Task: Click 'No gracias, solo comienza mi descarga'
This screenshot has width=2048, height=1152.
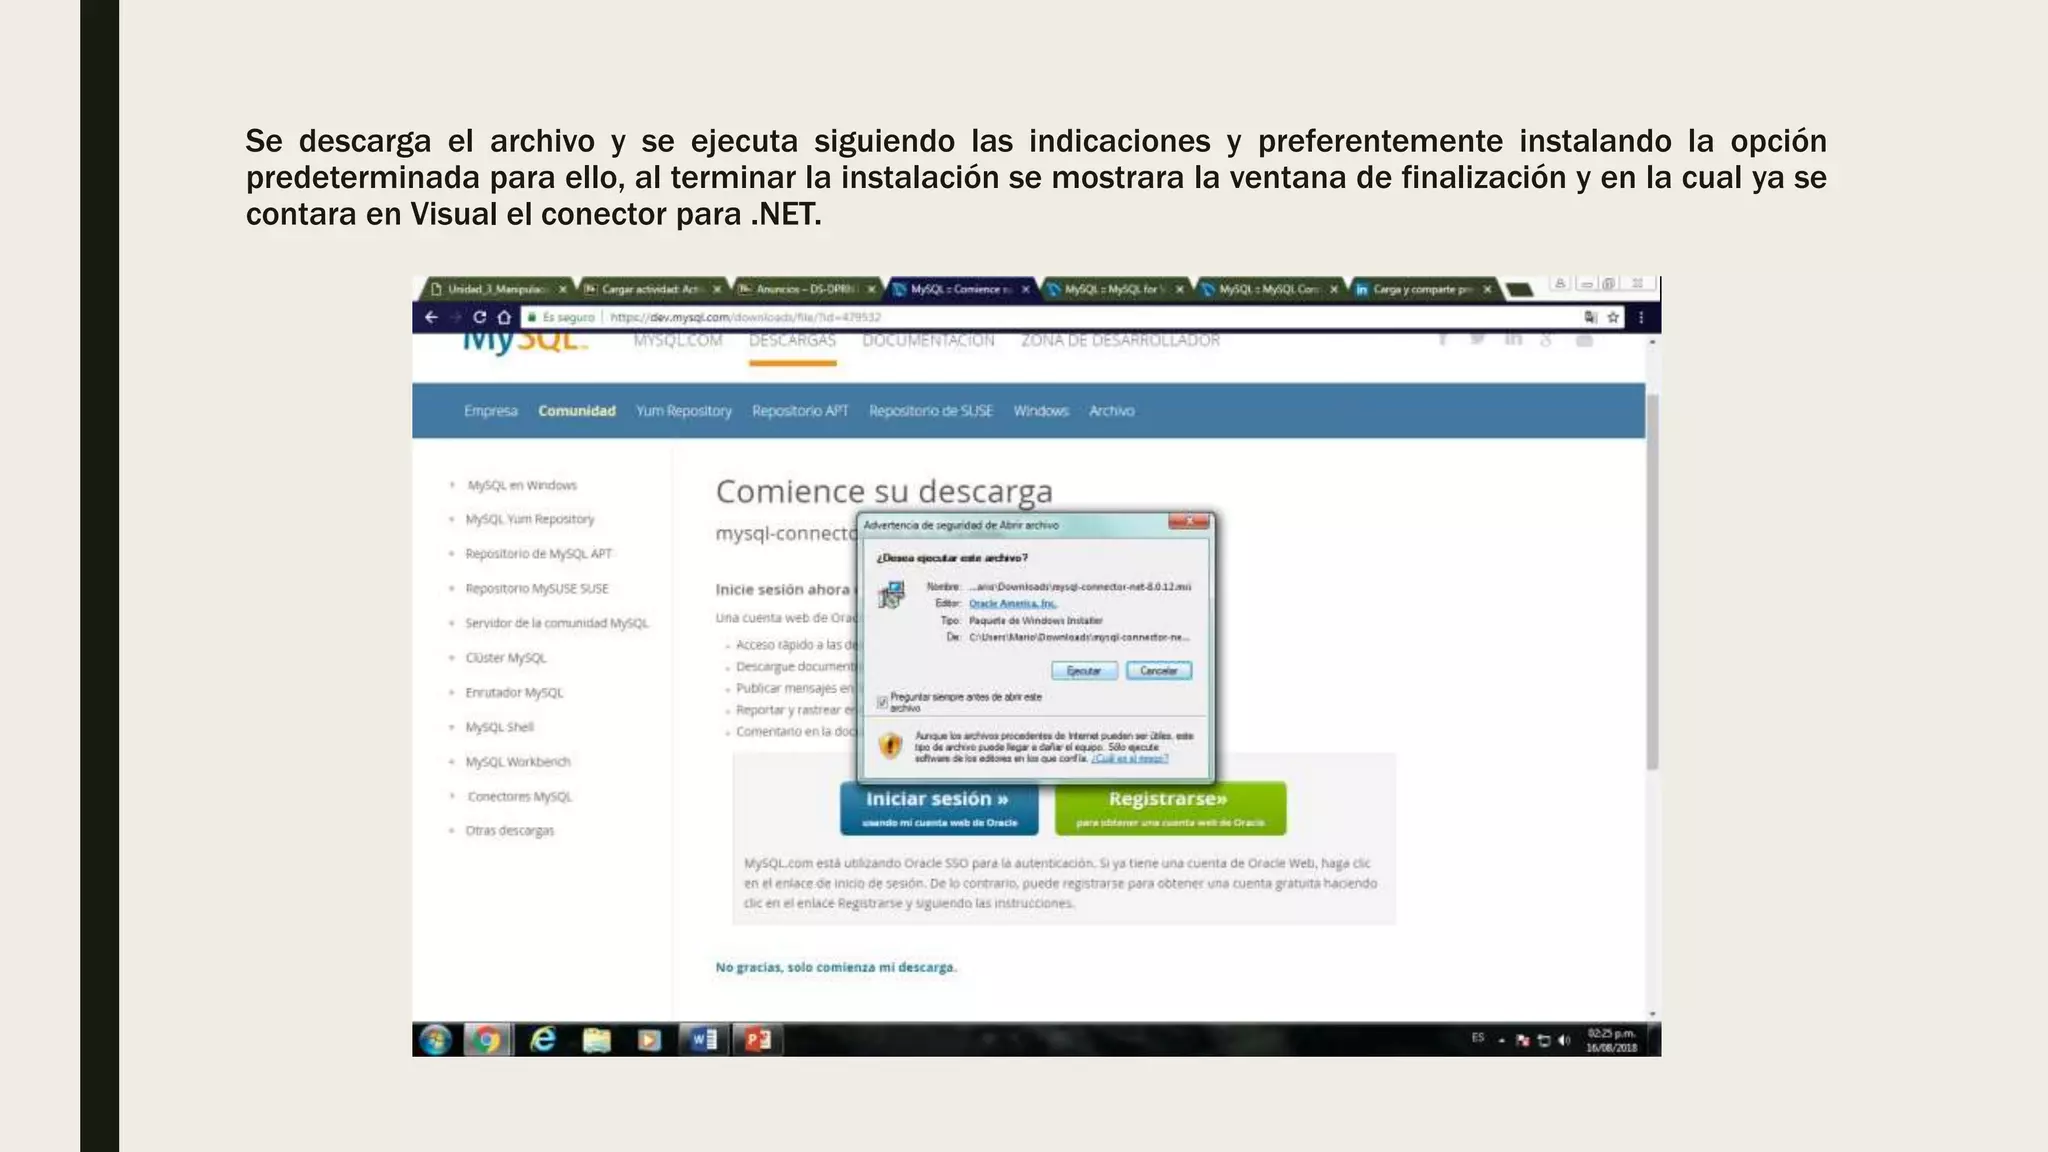Action: click(836, 967)
